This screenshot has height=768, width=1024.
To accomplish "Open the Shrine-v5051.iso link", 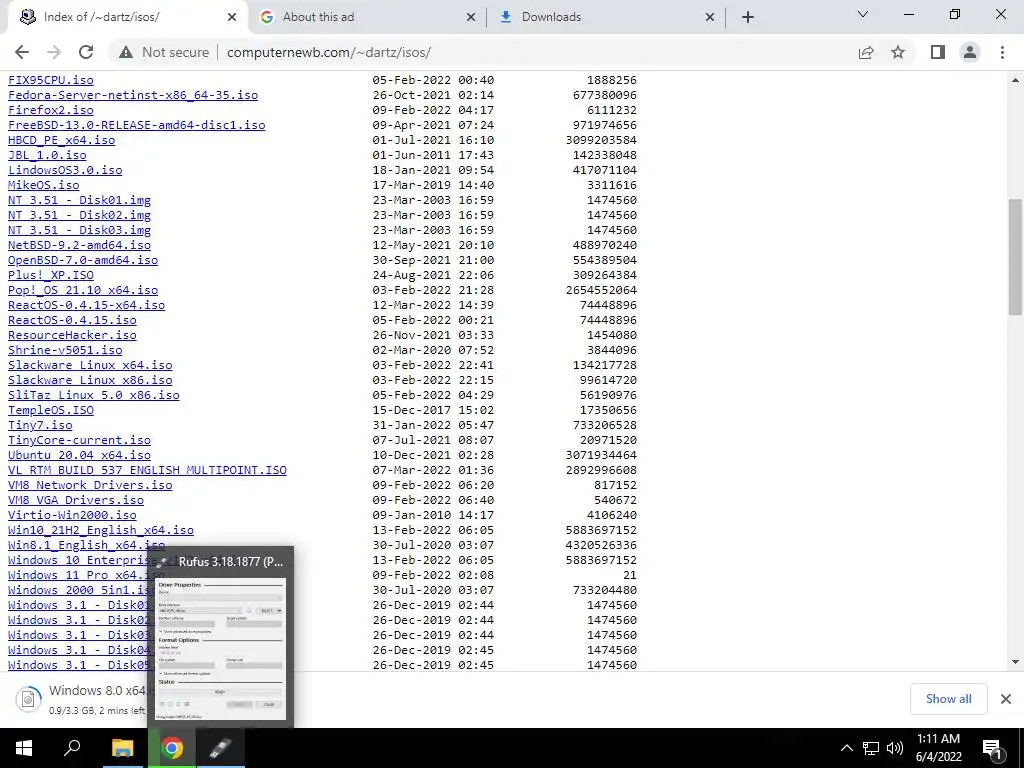I will click(65, 350).
